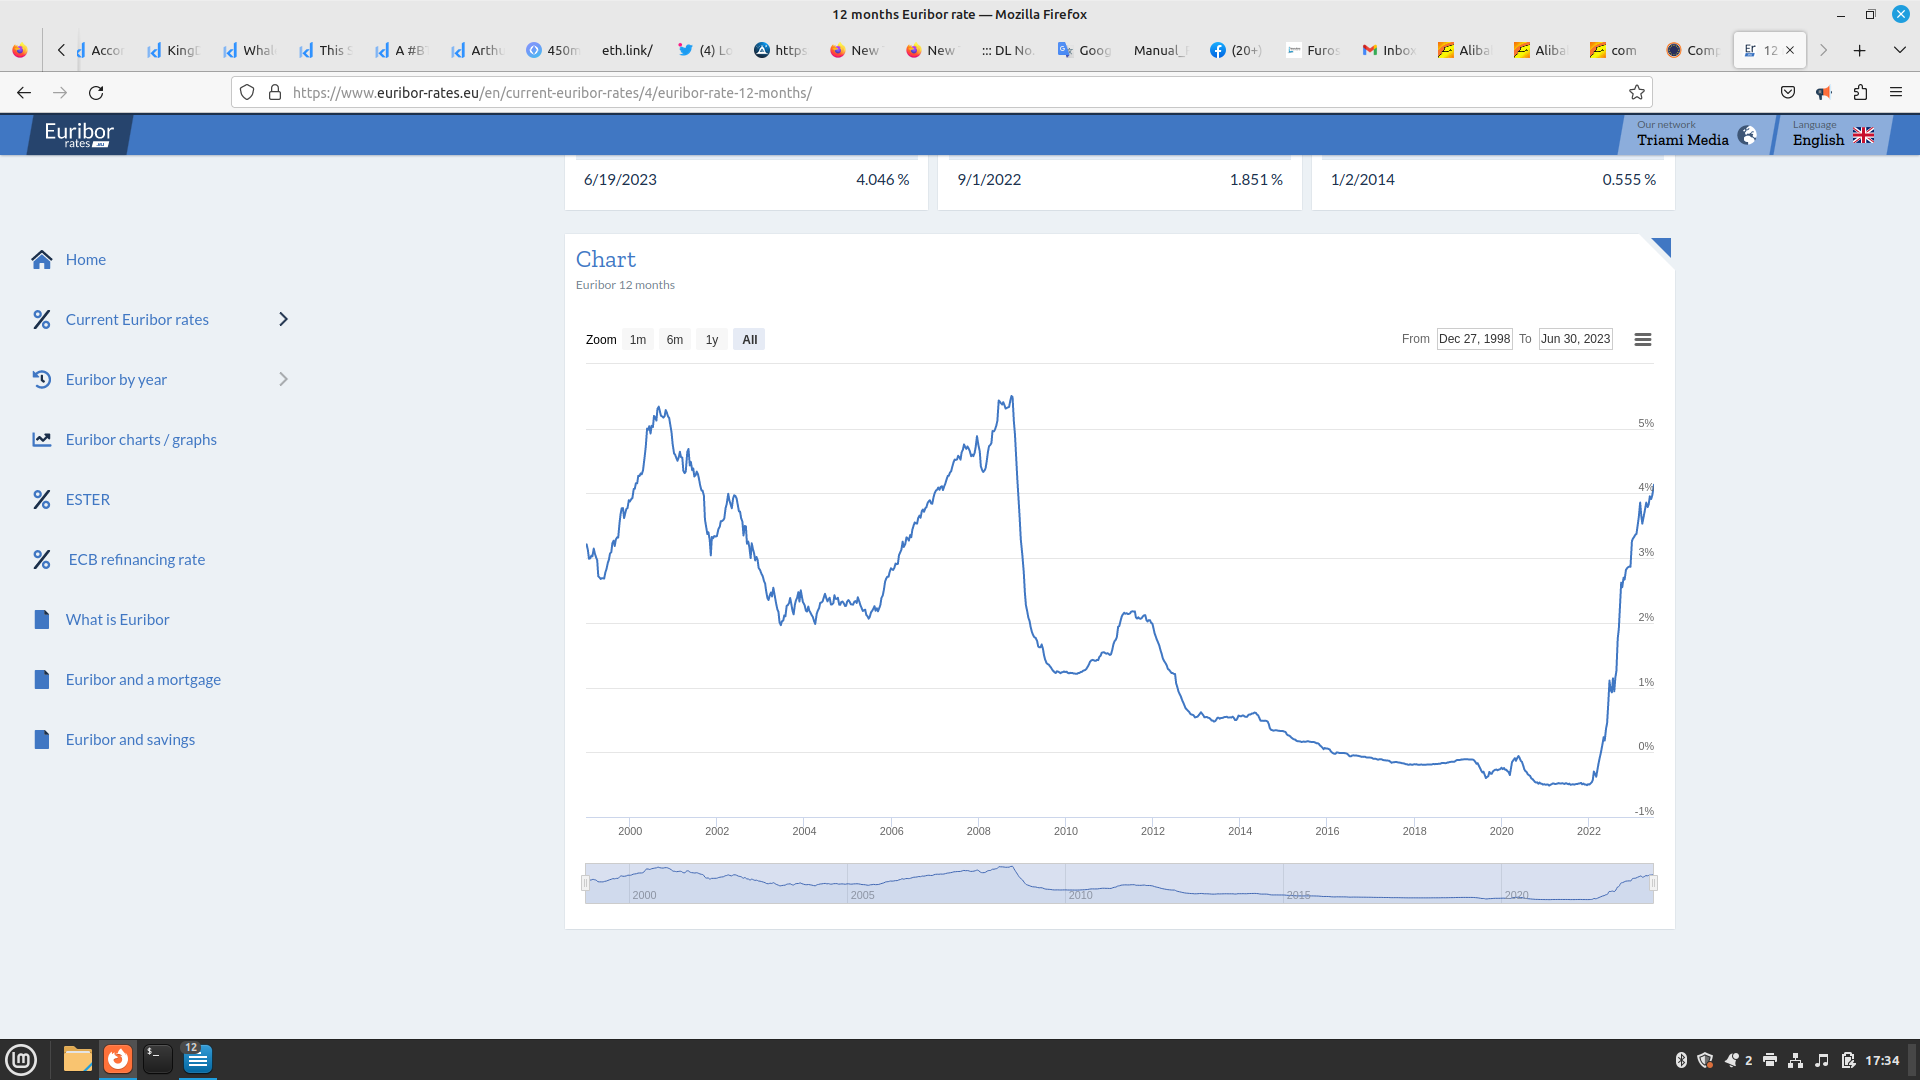Open the ECB refinancing rate link
This screenshot has width=1920, height=1080.
(137, 560)
